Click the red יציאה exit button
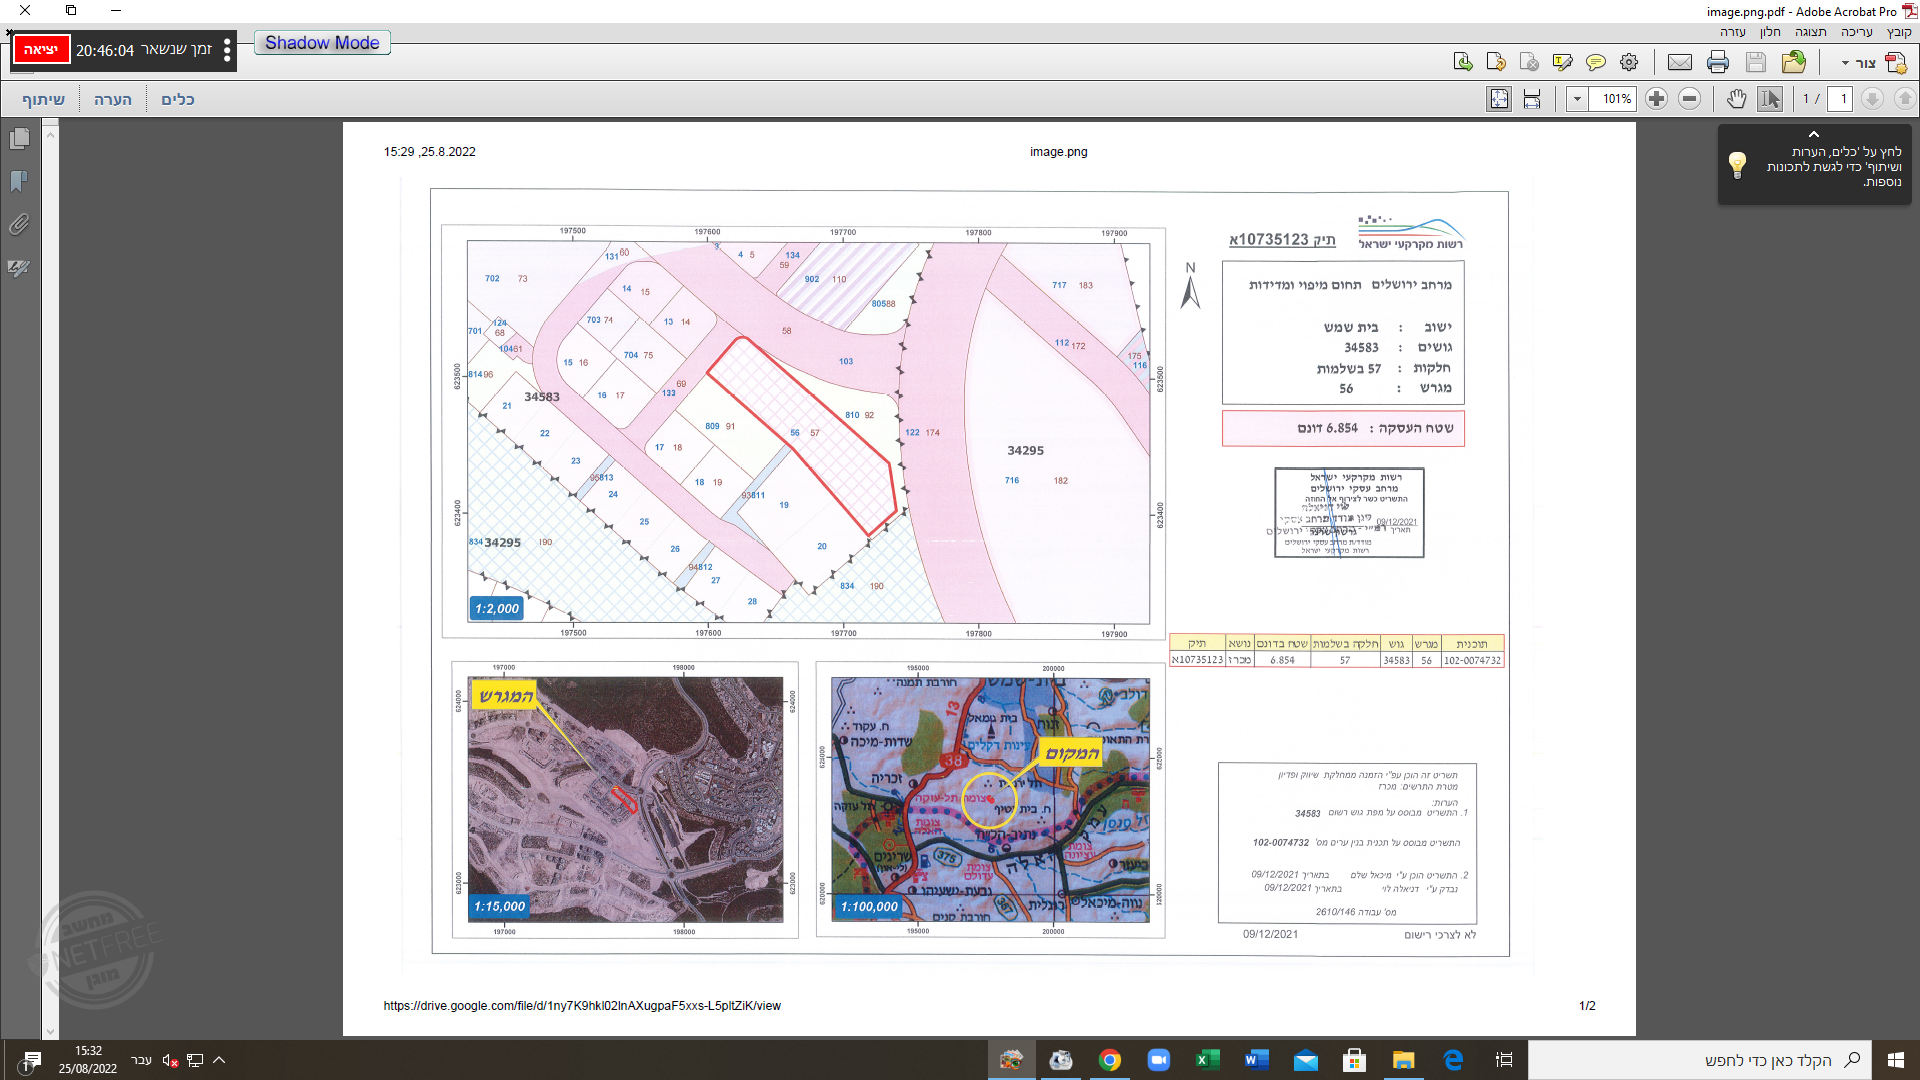Viewport: 1920px width, 1080px height. tap(42, 50)
